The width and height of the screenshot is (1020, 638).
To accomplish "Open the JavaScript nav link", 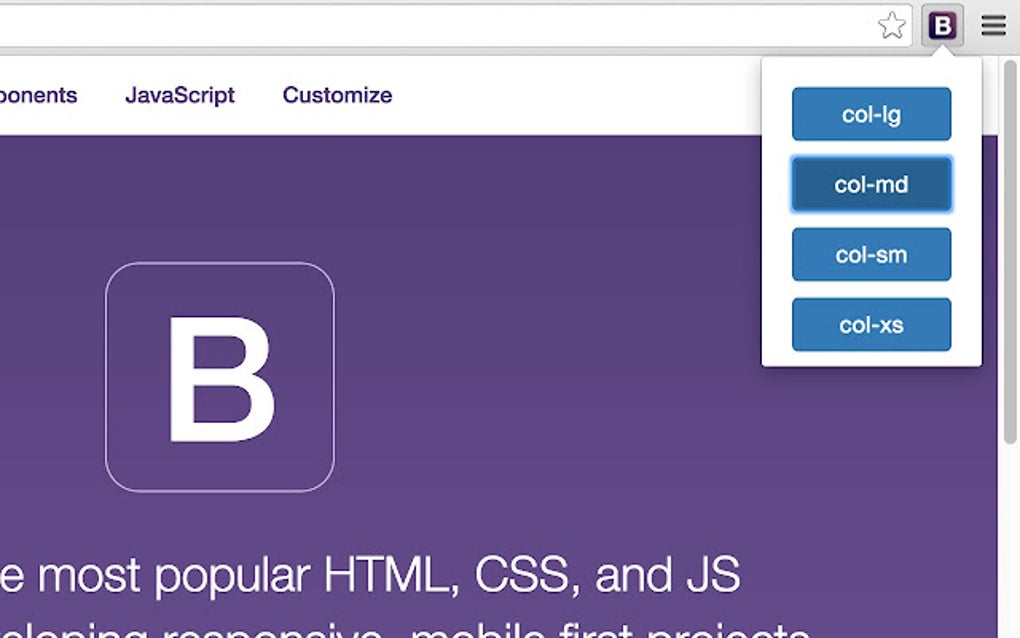I will (x=180, y=96).
